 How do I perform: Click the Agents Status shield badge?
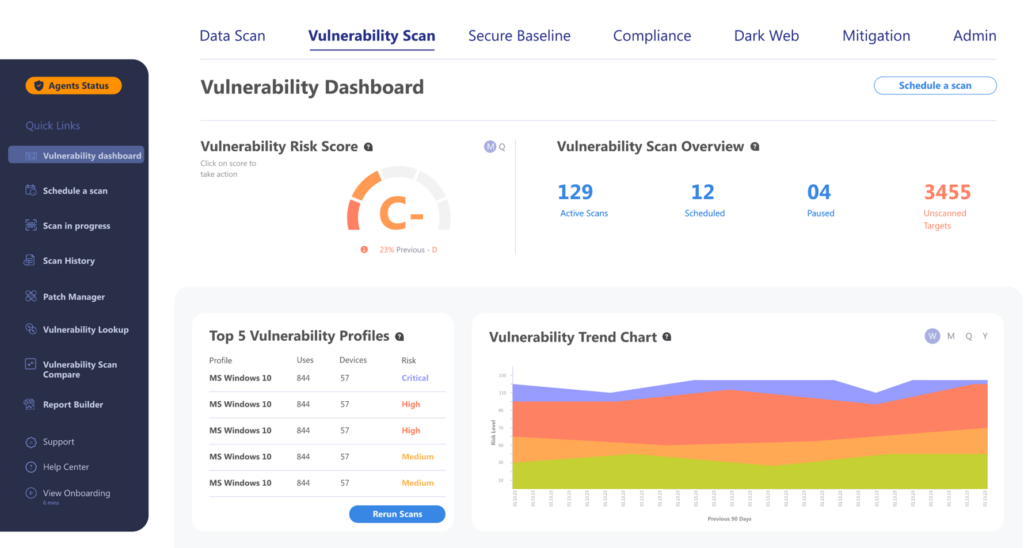coord(73,86)
